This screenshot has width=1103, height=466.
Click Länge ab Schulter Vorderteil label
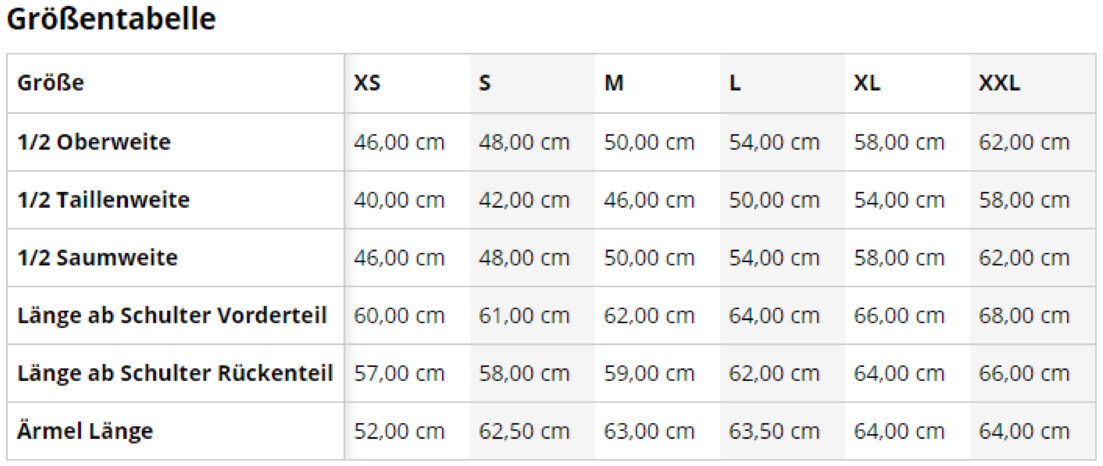pos(172,316)
